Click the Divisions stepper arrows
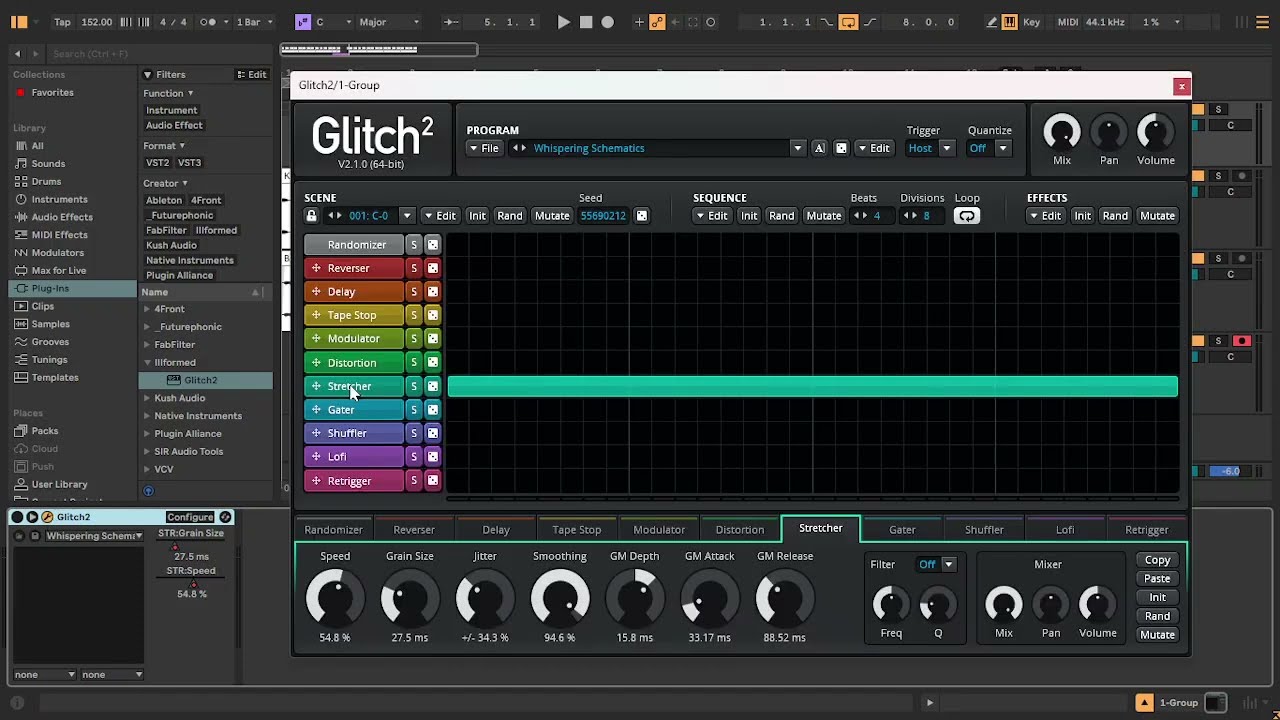1280x720 pixels. 910,216
